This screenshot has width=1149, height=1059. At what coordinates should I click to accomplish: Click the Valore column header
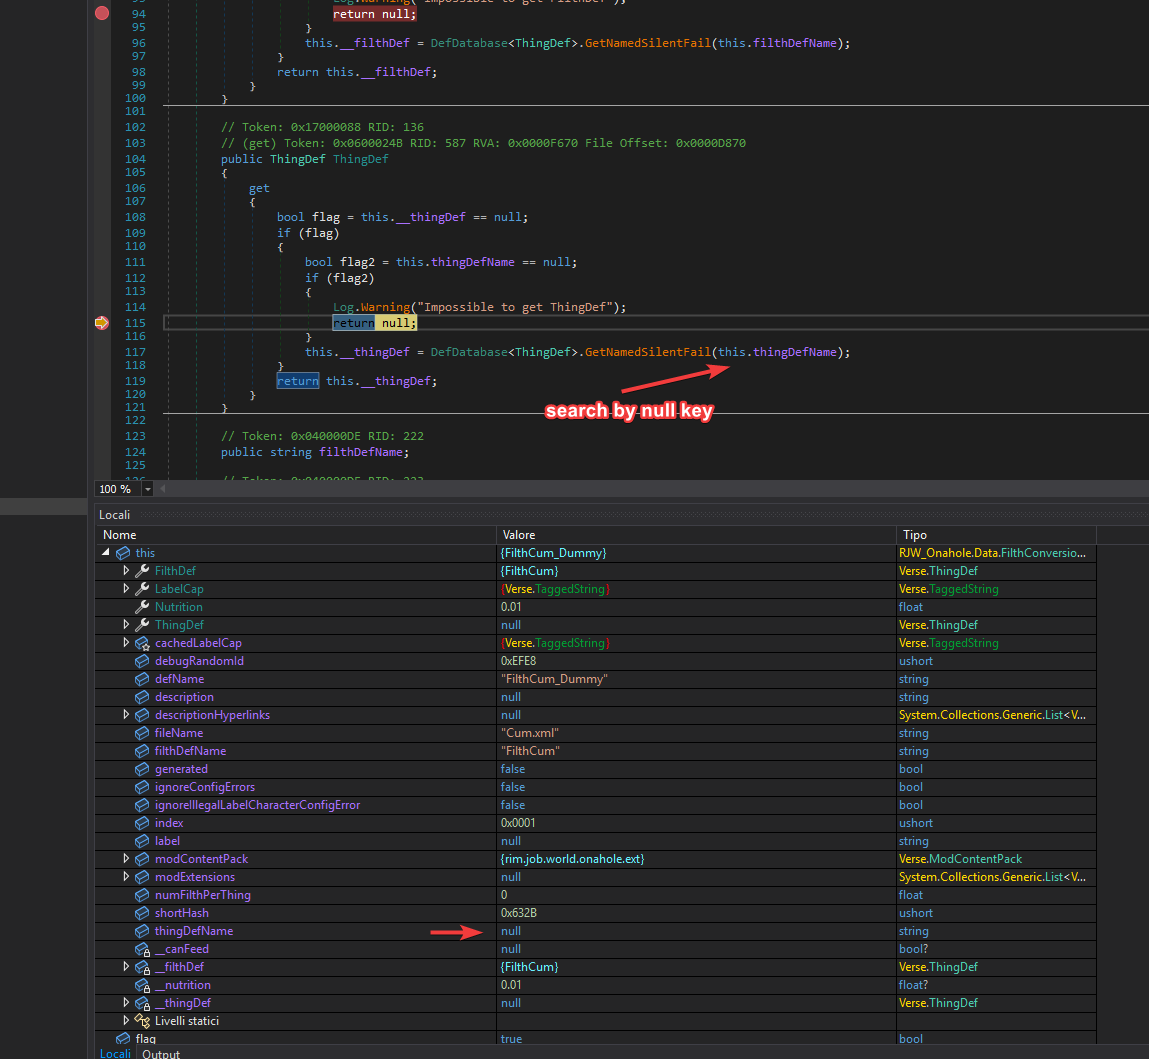518,534
